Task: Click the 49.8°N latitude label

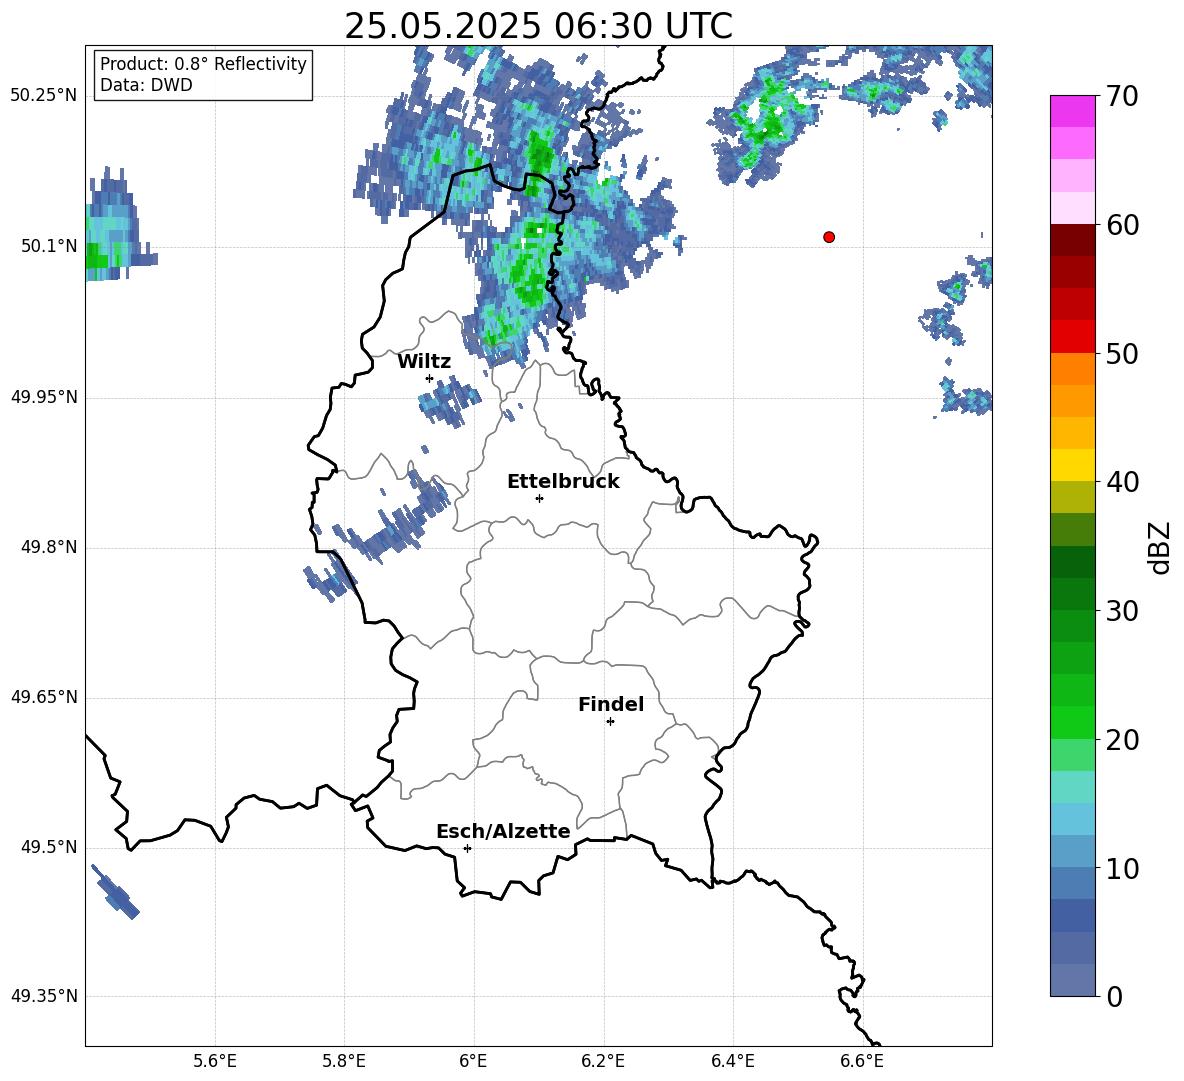Action: (x=49, y=547)
